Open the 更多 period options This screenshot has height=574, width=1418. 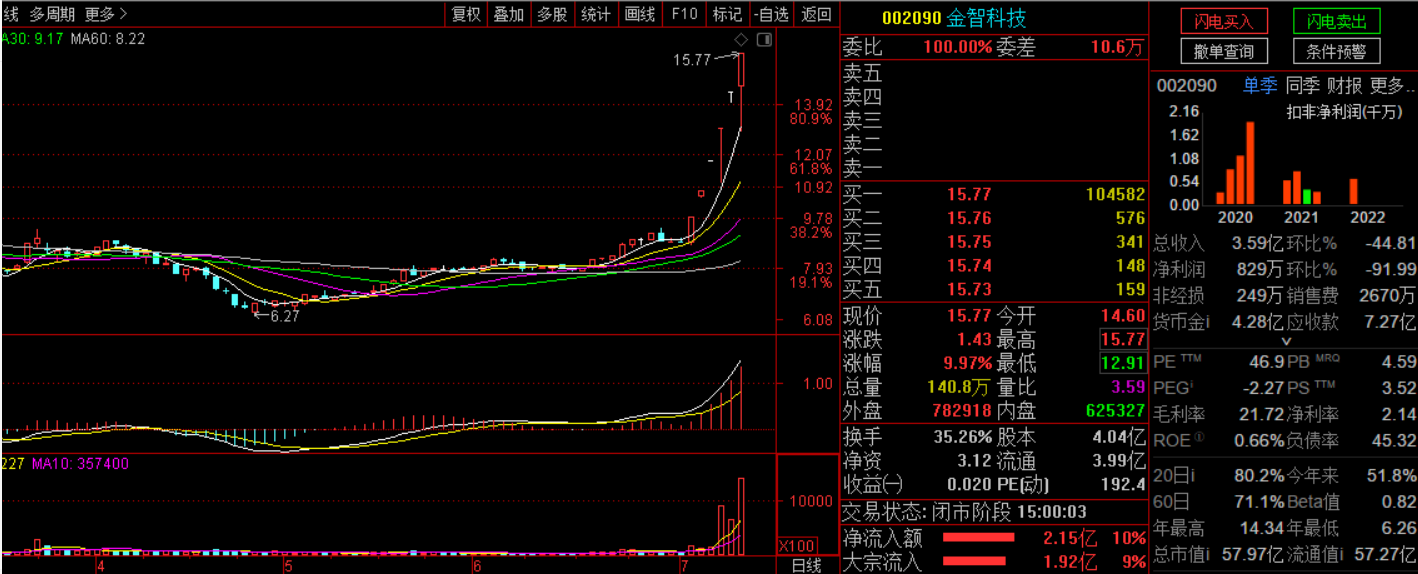pos(106,14)
